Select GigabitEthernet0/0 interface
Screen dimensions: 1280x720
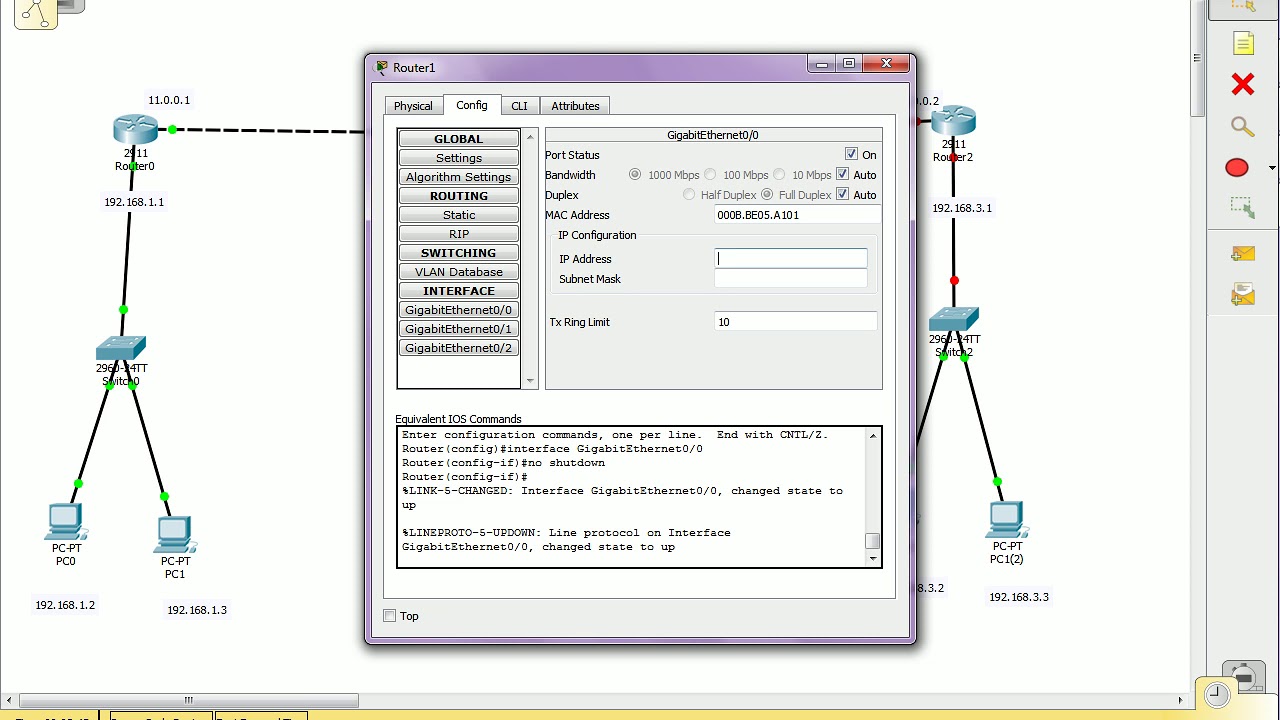click(x=459, y=310)
